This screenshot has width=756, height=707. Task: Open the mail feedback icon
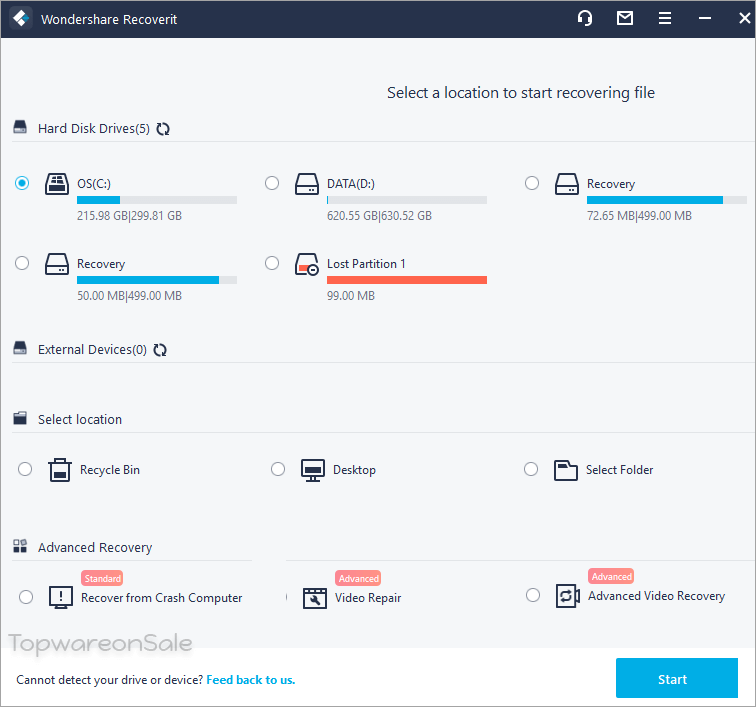tap(625, 18)
